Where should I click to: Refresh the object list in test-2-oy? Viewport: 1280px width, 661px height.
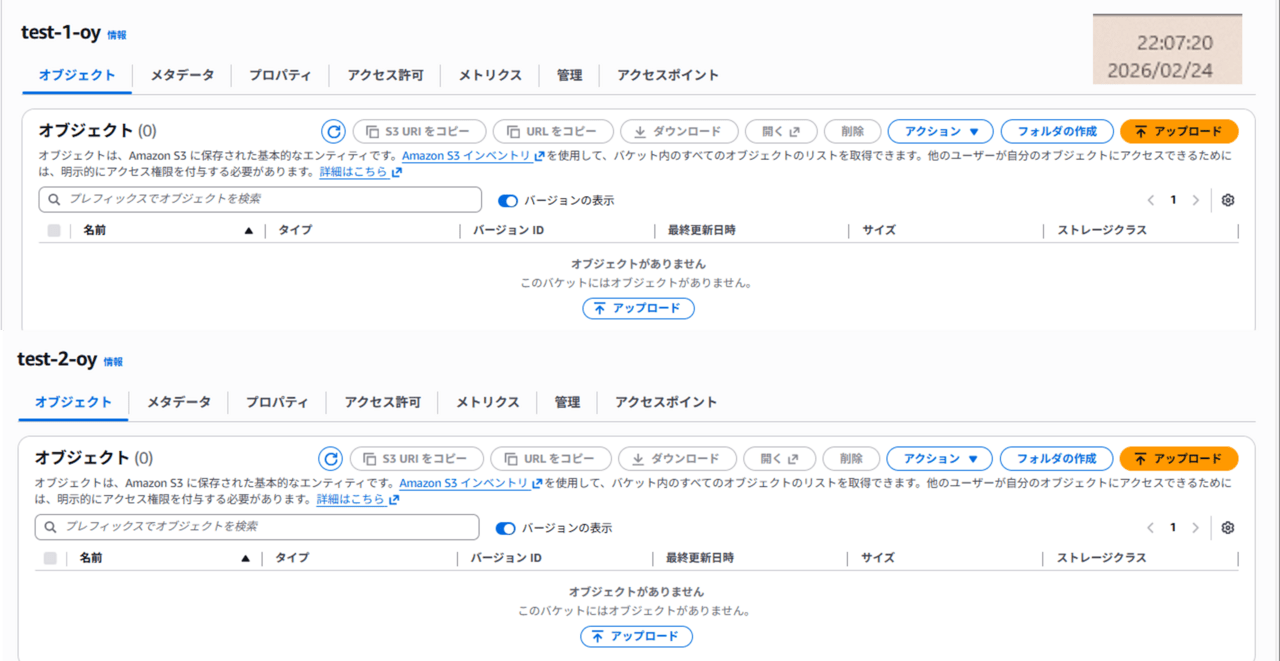[330, 459]
